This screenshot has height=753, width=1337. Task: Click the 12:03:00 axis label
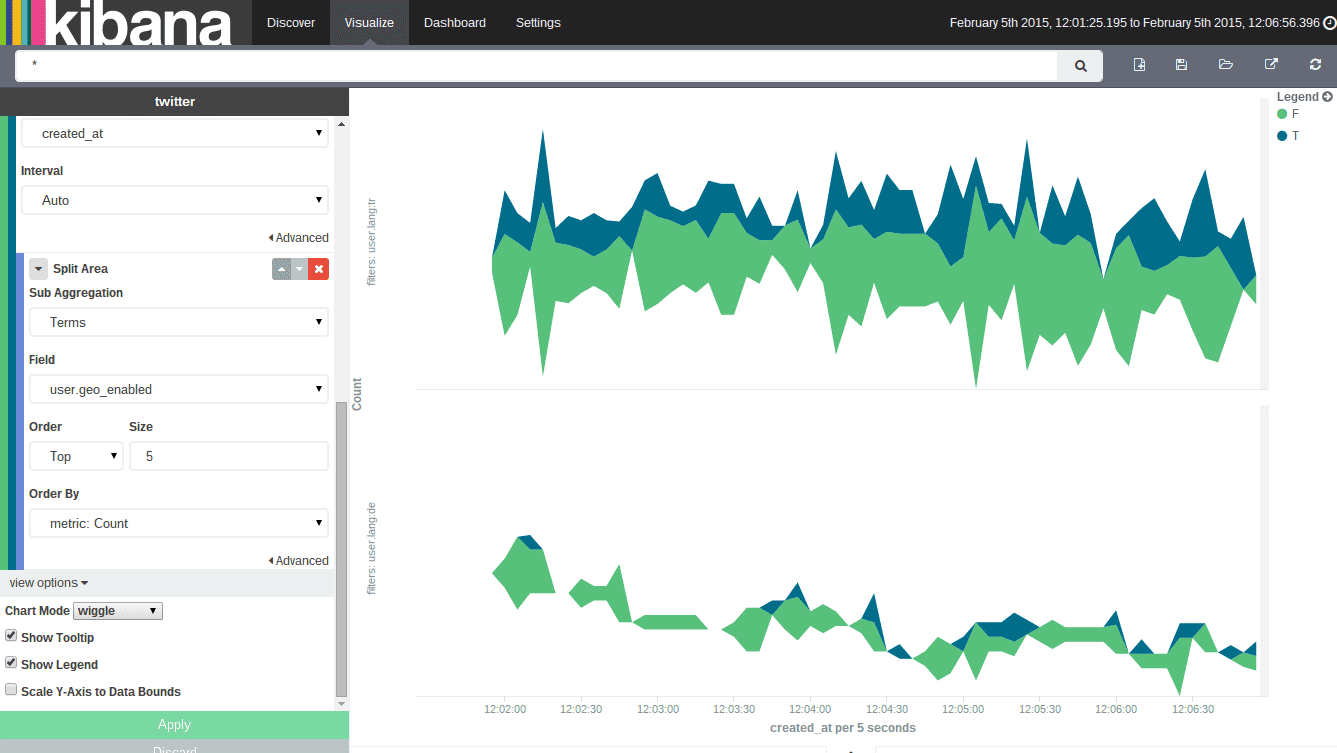tap(657, 709)
